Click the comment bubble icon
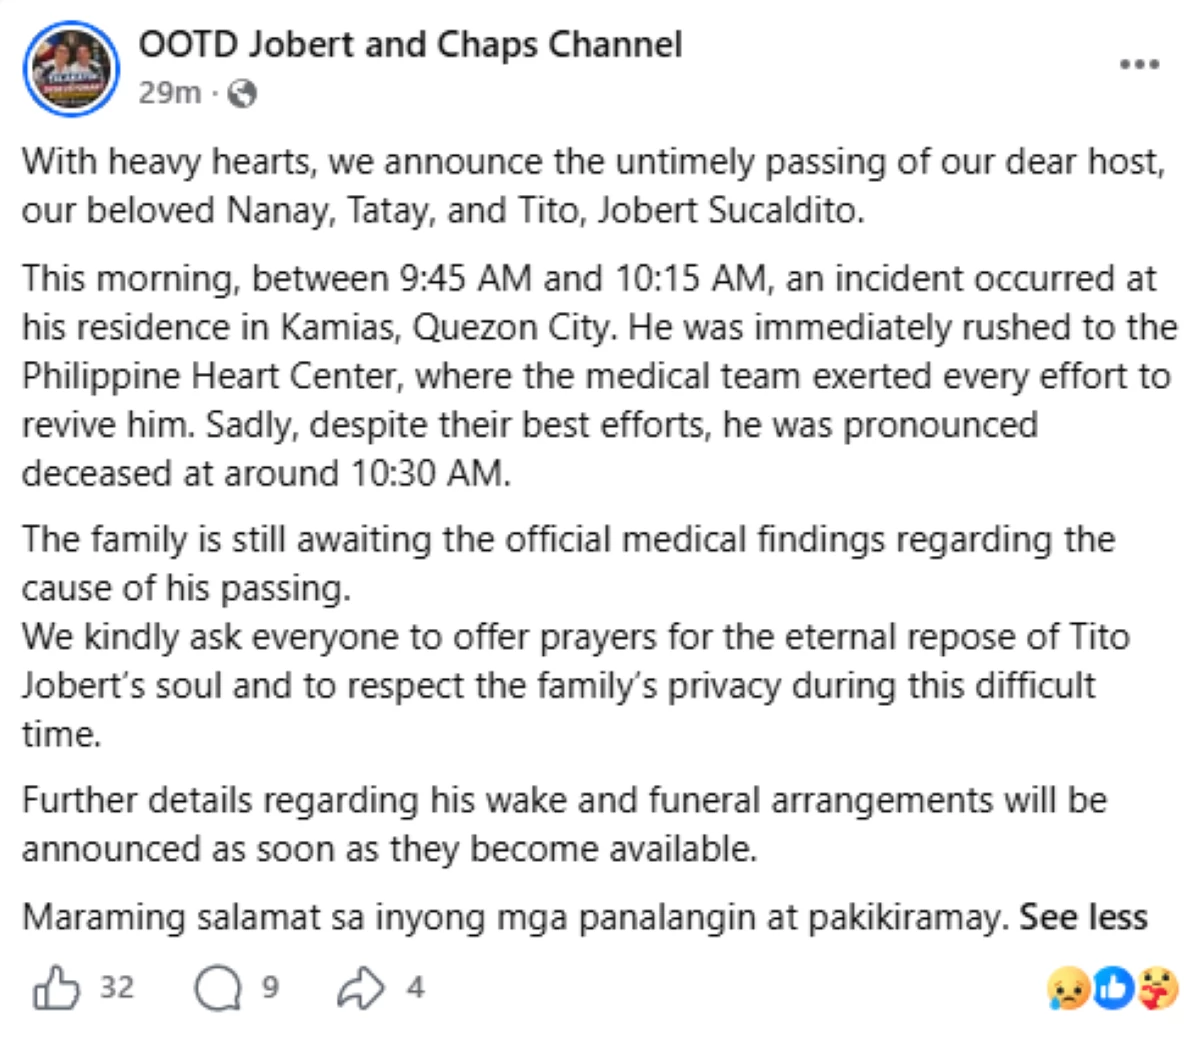The height and width of the screenshot is (1053, 1200). [218, 989]
